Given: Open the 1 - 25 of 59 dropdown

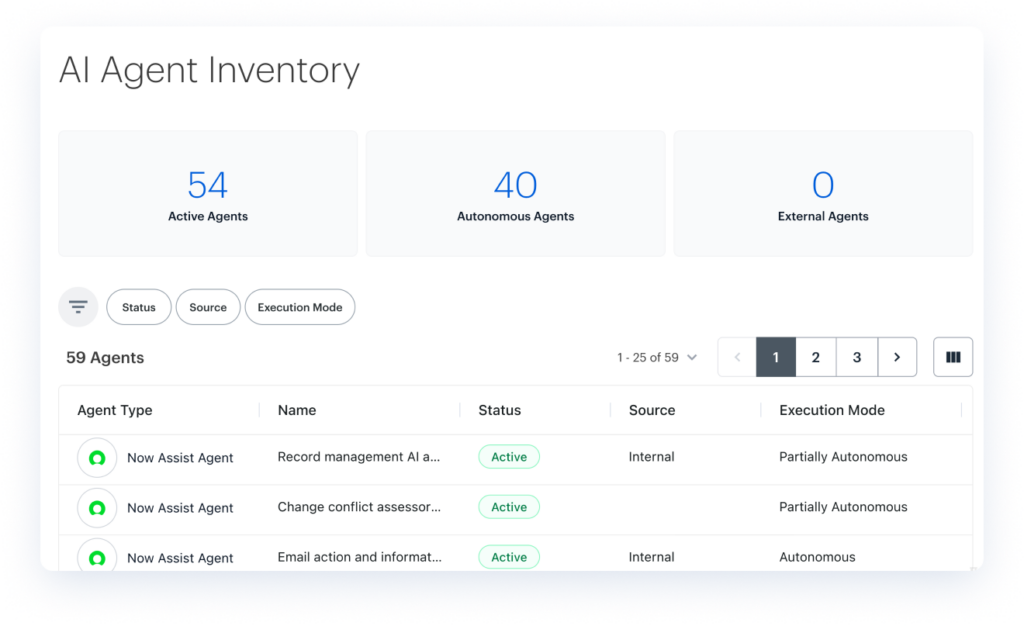Looking at the screenshot, I should coord(657,357).
